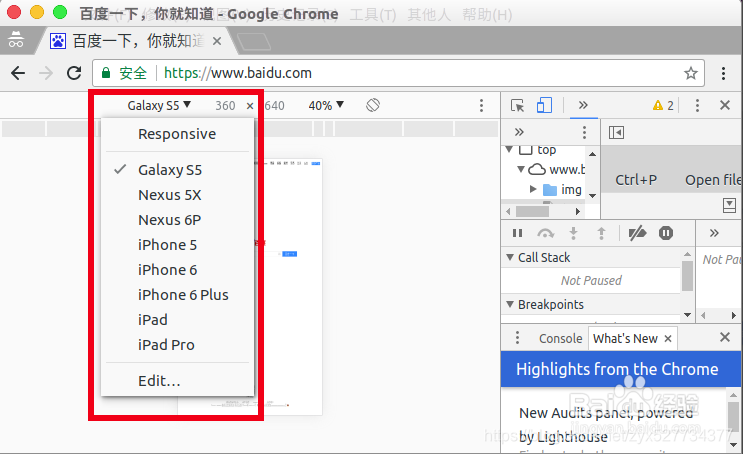Click the width field showing 360
This screenshot has height=454, width=743.
225,105
